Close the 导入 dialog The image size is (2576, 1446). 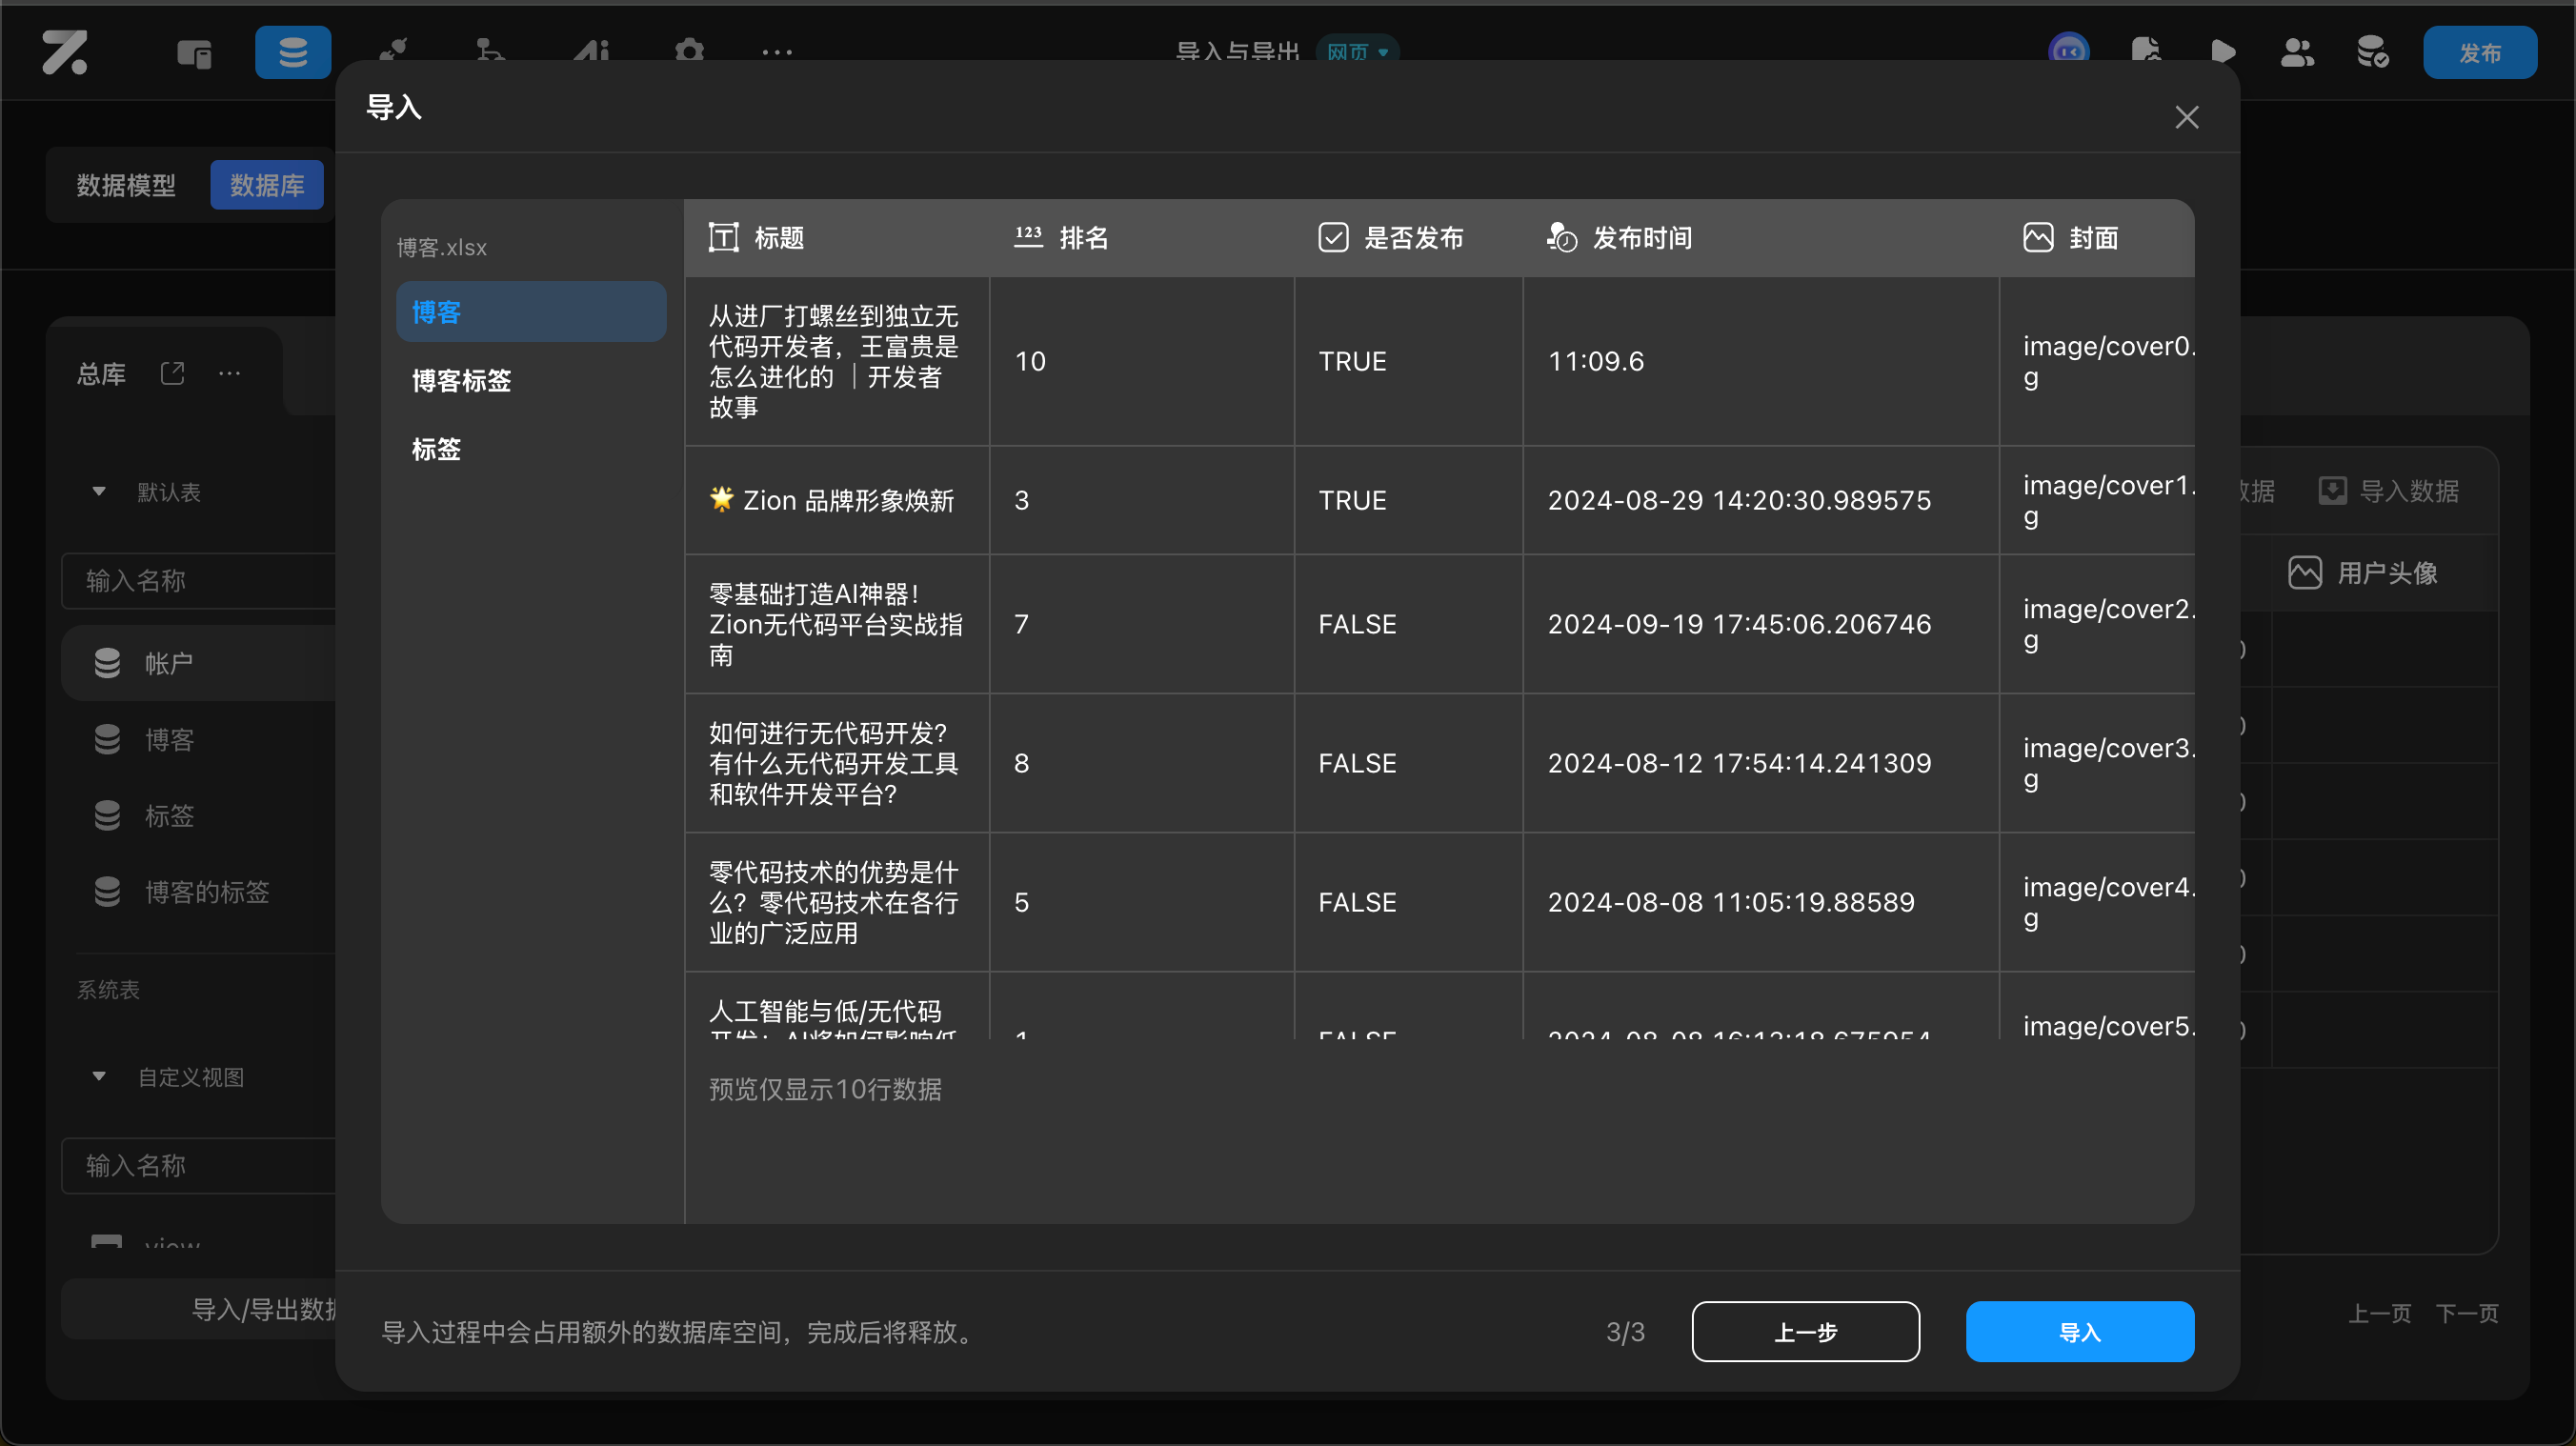point(2187,117)
